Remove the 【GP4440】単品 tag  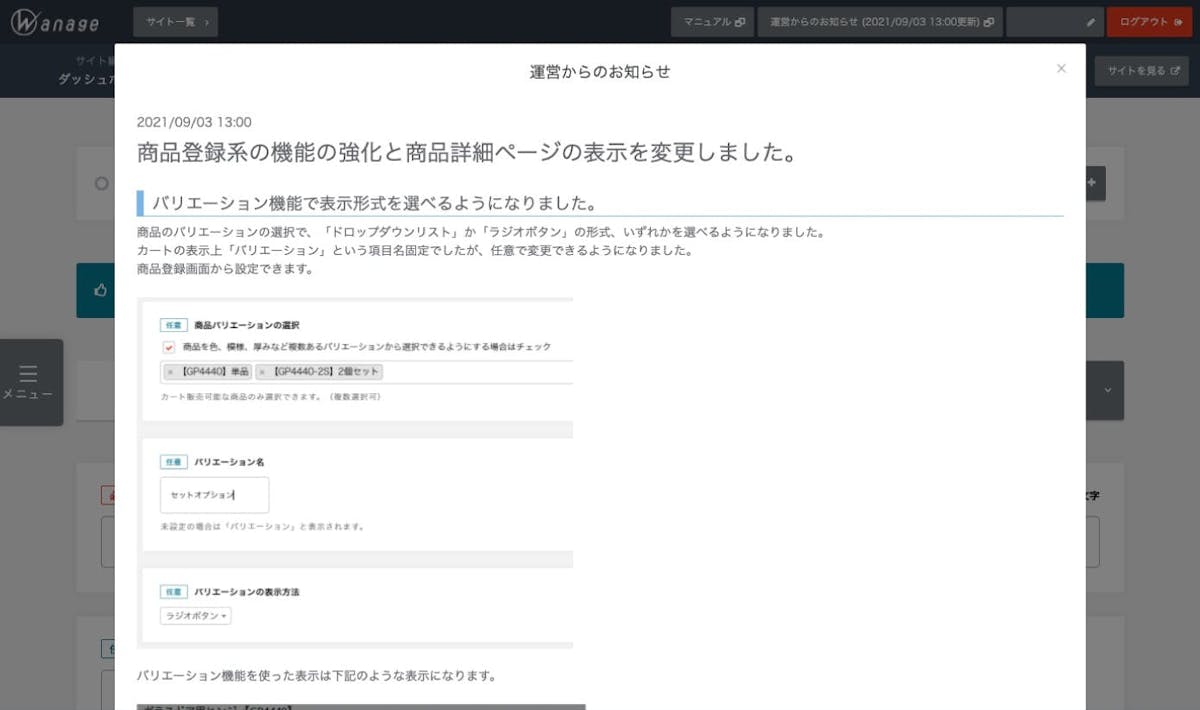click(171, 372)
